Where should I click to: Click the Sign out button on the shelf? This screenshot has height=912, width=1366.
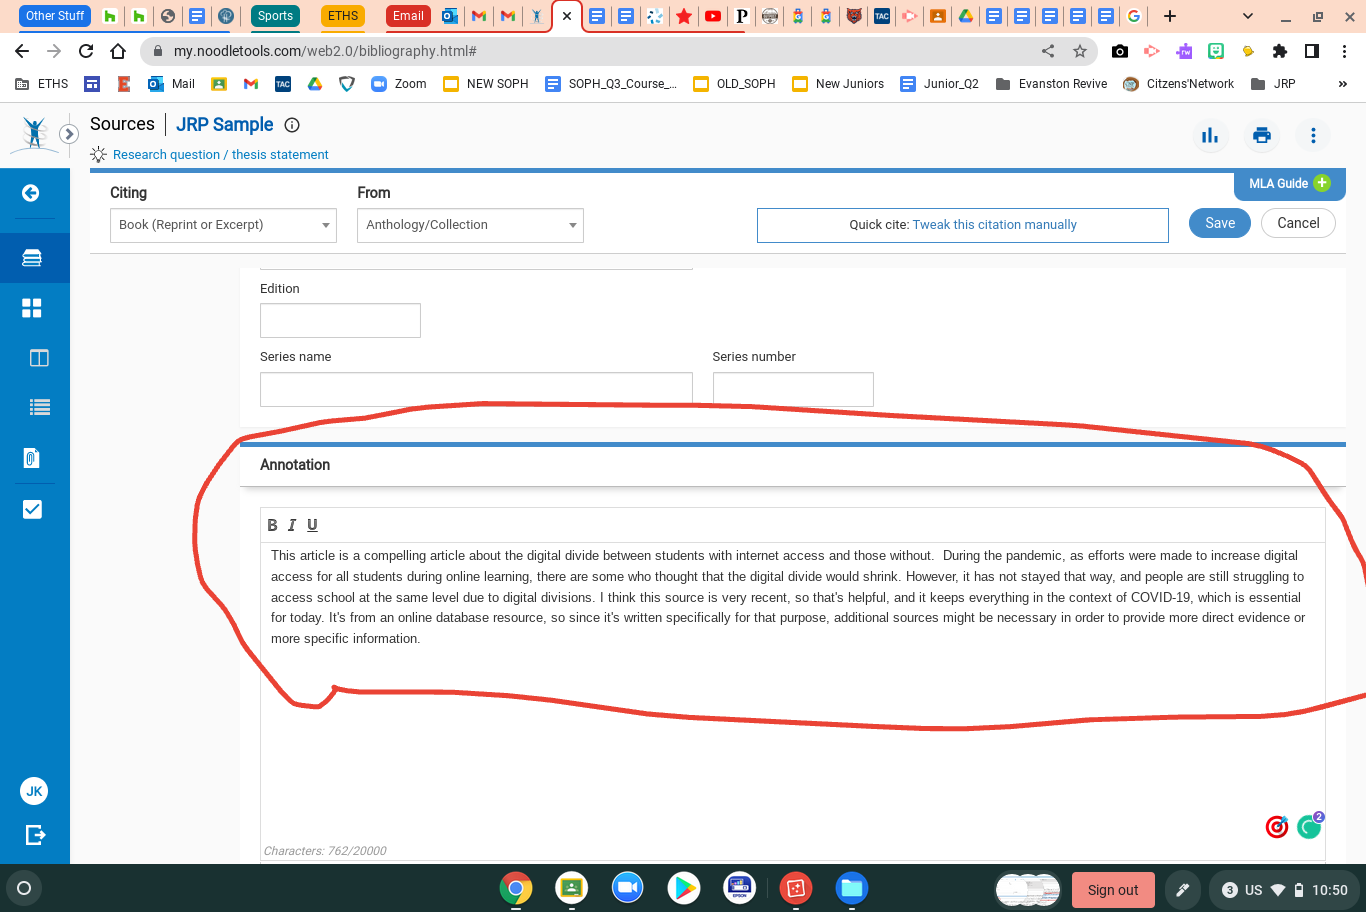pyautogui.click(x=1113, y=890)
